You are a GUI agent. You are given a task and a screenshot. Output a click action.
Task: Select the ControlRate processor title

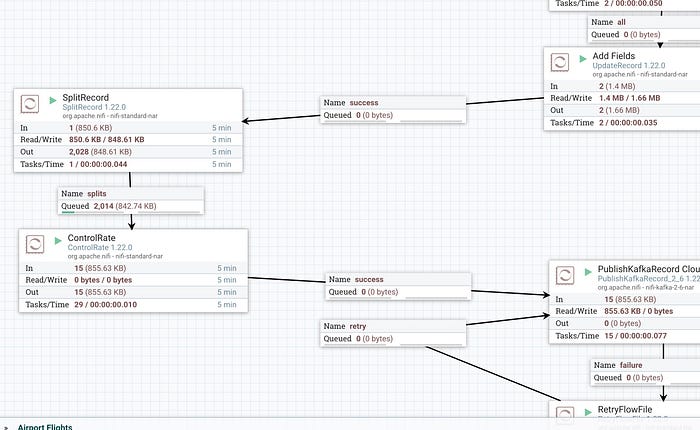[92, 238]
